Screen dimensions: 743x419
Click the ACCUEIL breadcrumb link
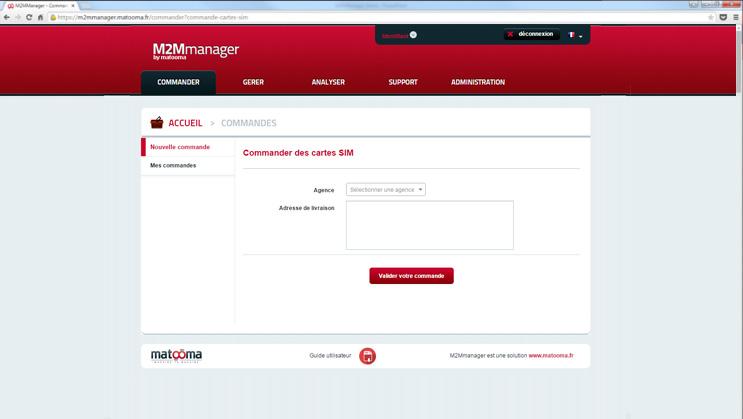pos(185,123)
